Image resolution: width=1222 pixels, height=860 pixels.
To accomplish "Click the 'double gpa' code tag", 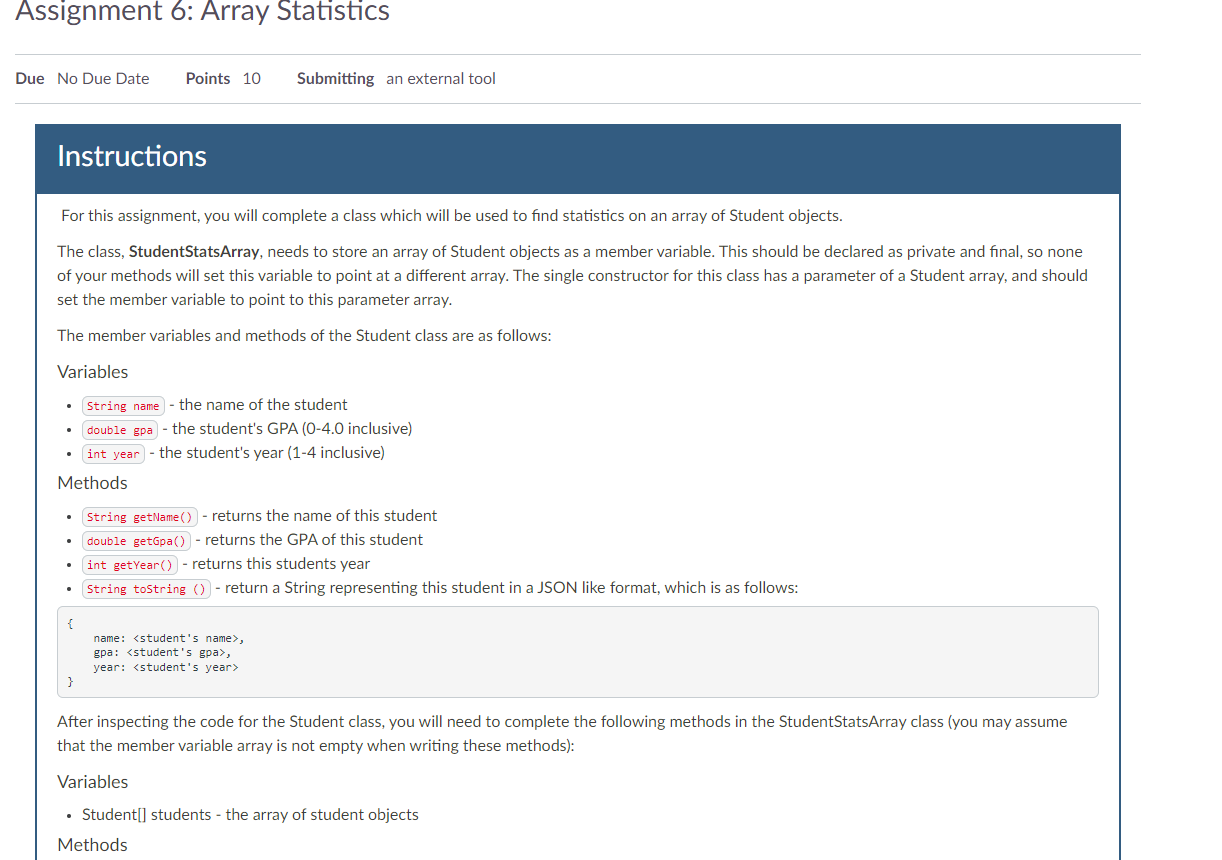I will (120, 430).
